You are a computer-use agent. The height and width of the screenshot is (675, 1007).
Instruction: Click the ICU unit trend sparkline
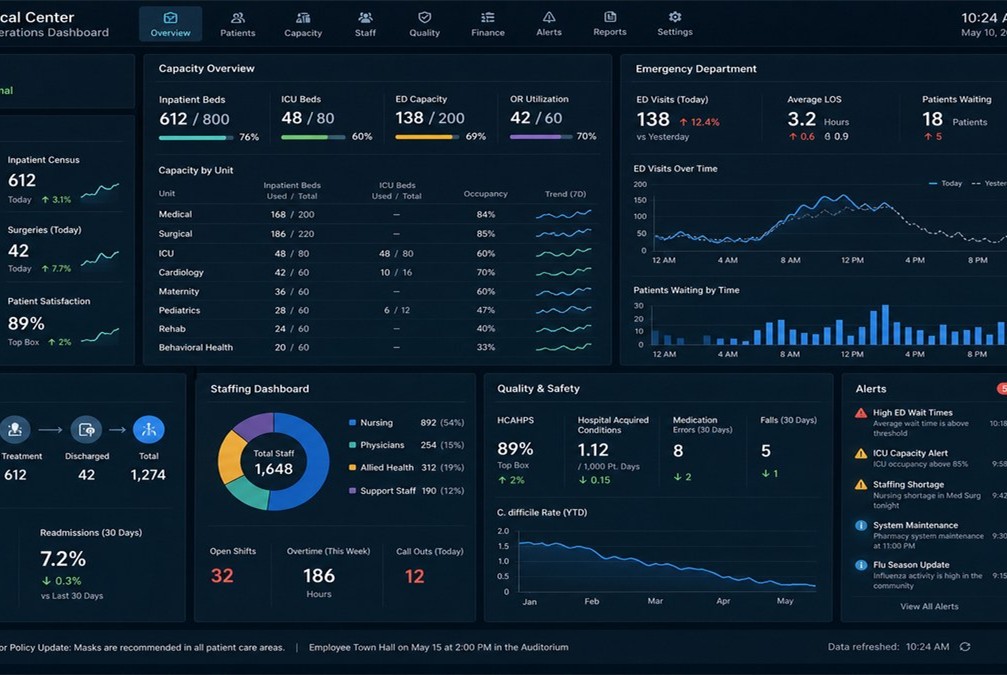click(x=564, y=253)
